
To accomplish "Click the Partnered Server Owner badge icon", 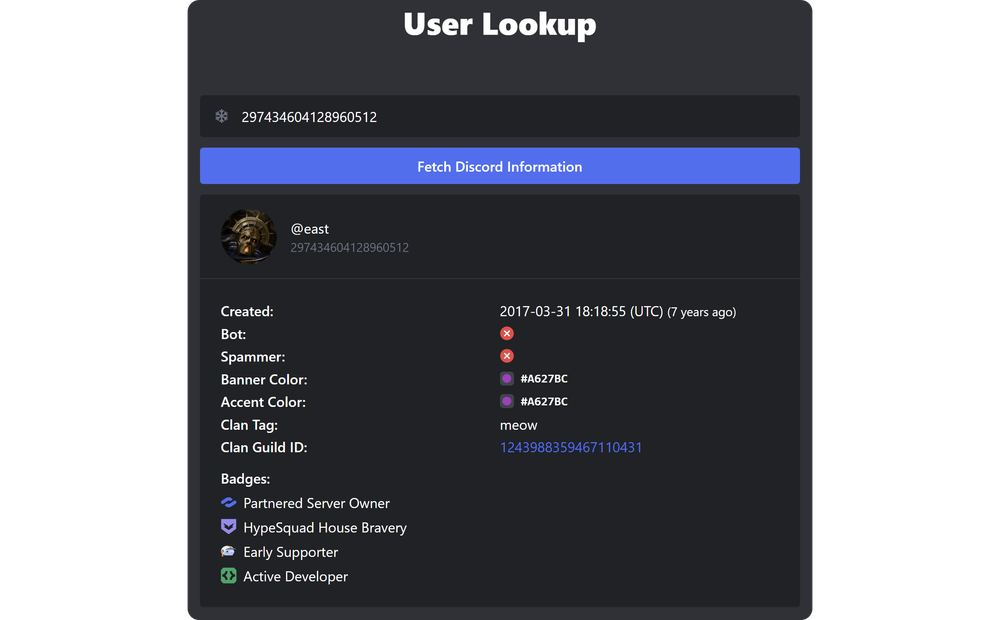I will [x=228, y=503].
